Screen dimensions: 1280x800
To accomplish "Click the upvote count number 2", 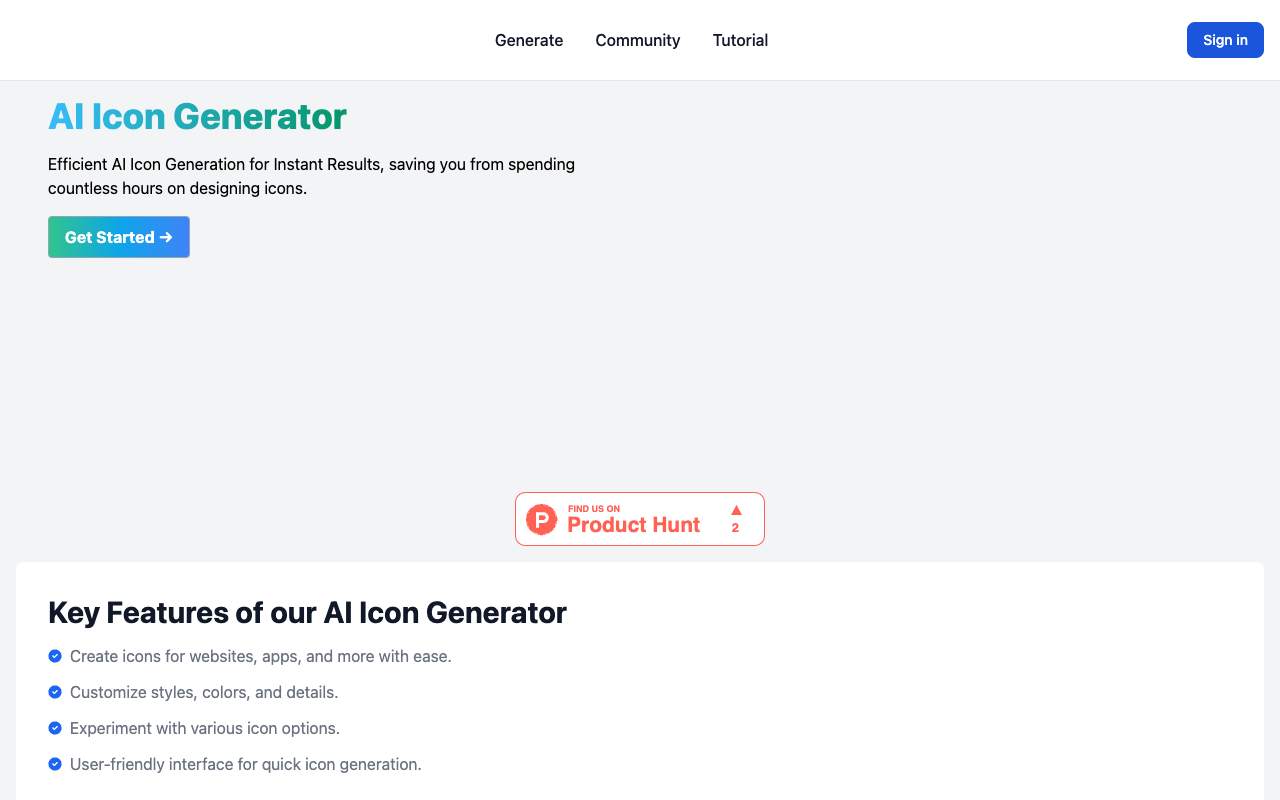I will coord(735,528).
